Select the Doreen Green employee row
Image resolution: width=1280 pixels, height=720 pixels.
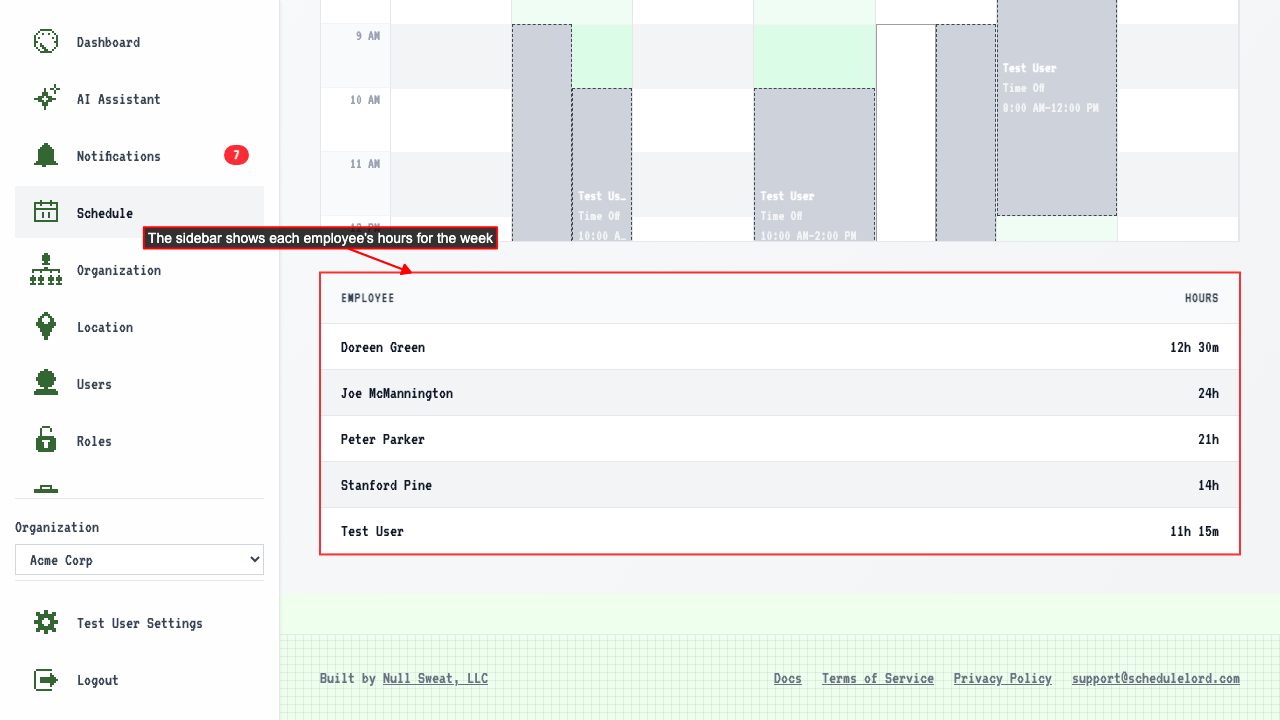[x=780, y=347]
